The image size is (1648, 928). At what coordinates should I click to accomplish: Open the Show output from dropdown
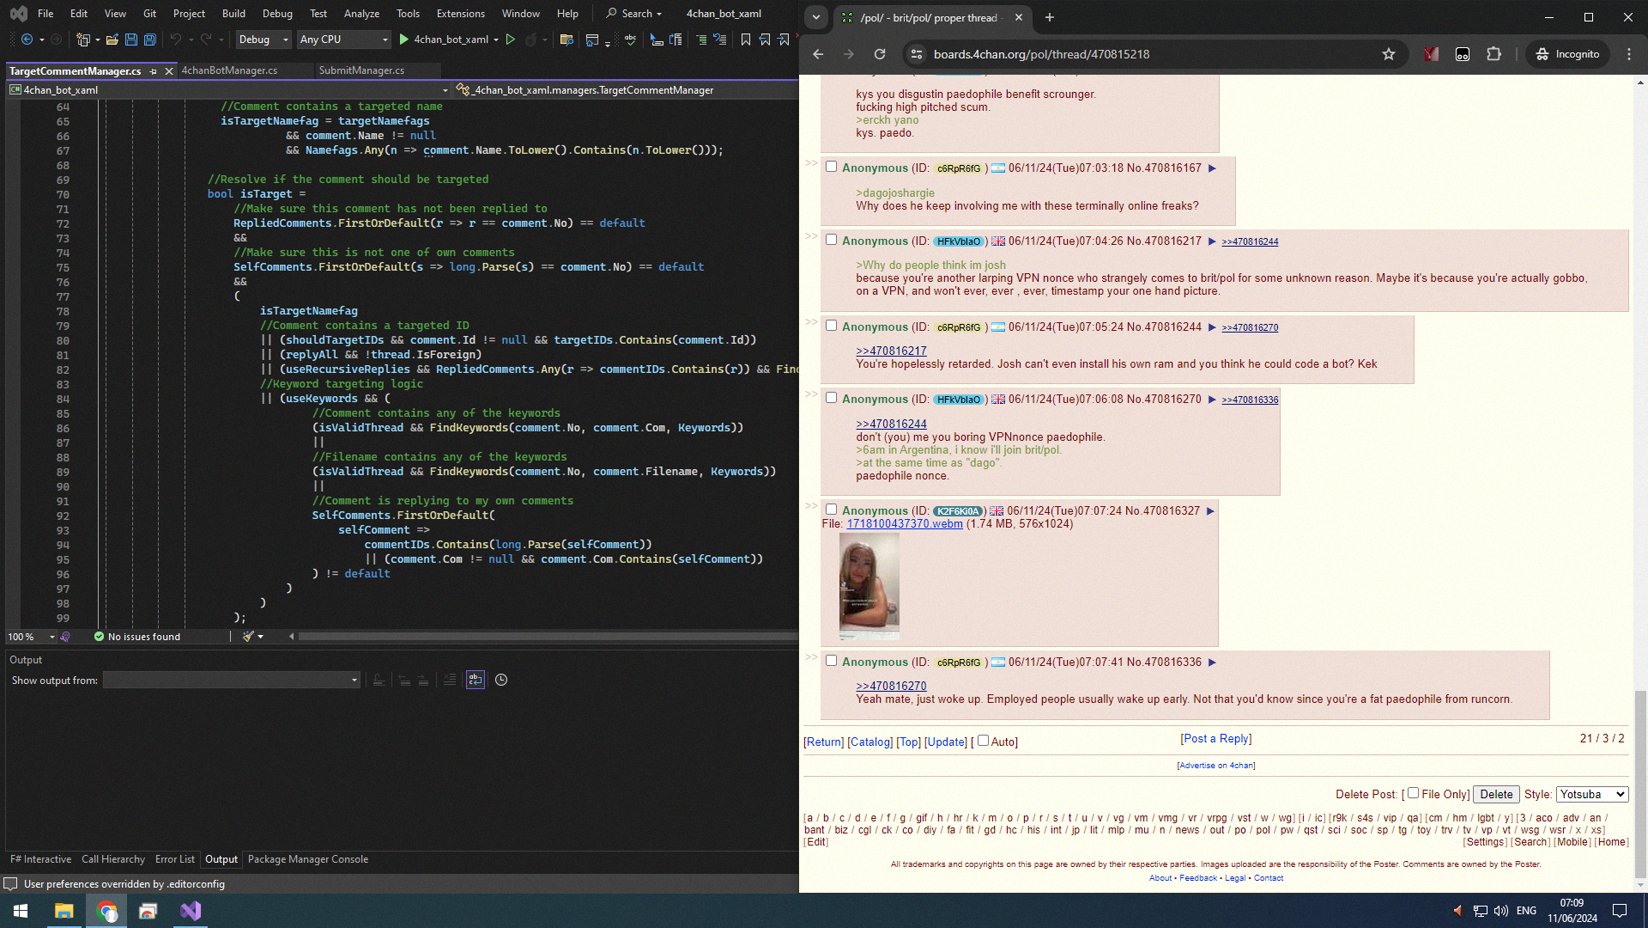[231, 680]
